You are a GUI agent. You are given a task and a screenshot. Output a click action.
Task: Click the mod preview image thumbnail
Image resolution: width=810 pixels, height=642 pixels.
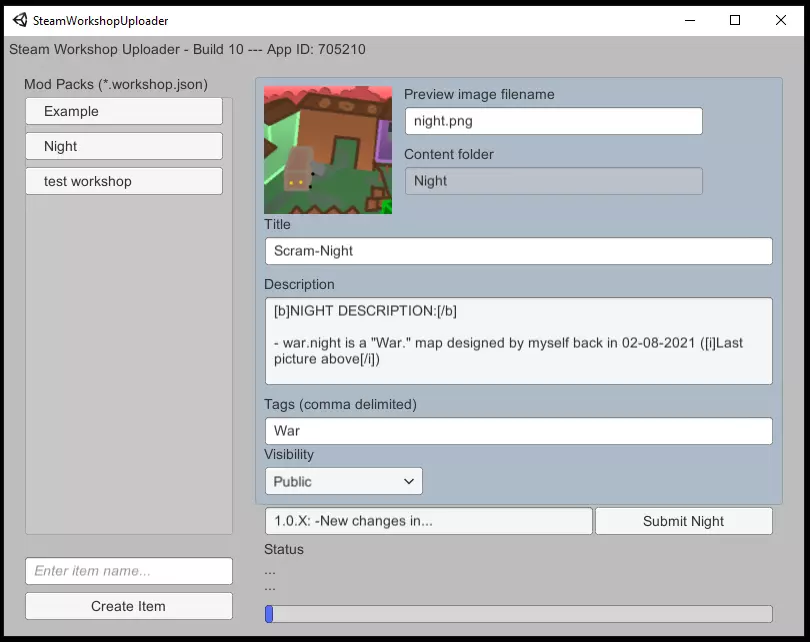(328, 150)
